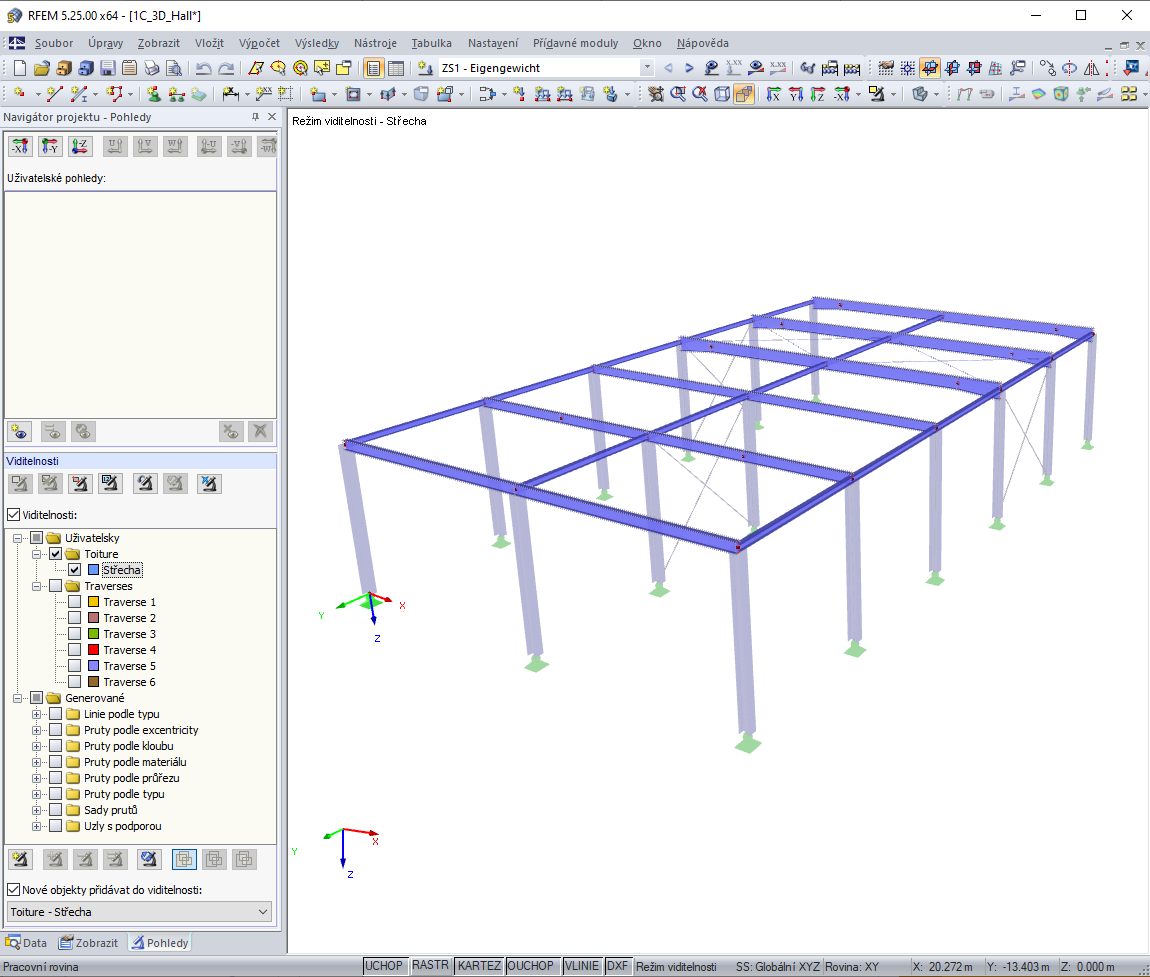Collapse the Uživatelsky tree node
1150x977 pixels.
(x=18, y=538)
